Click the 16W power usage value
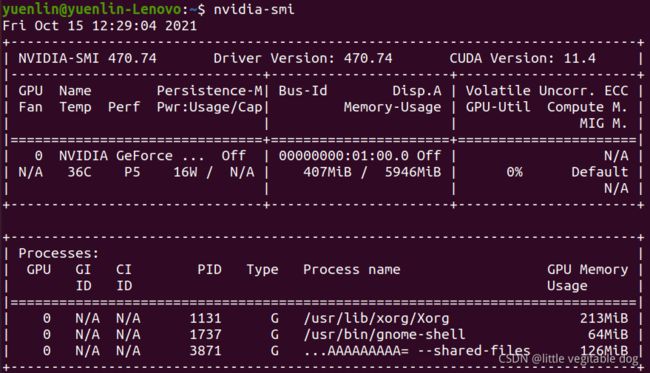Image resolution: width=650 pixels, height=373 pixels. (185, 172)
